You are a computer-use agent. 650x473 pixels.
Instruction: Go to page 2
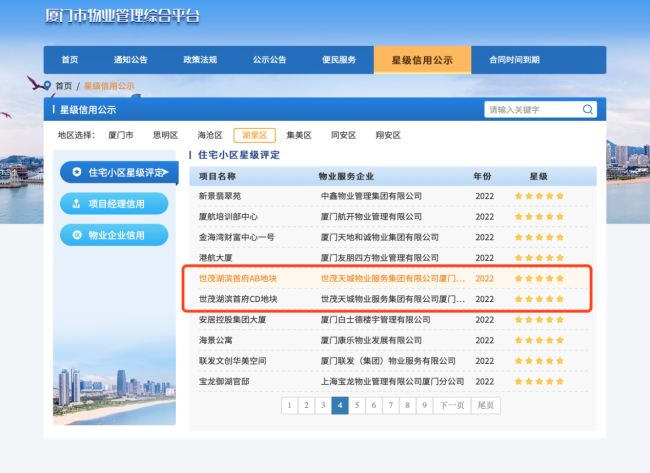tap(306, 405)
